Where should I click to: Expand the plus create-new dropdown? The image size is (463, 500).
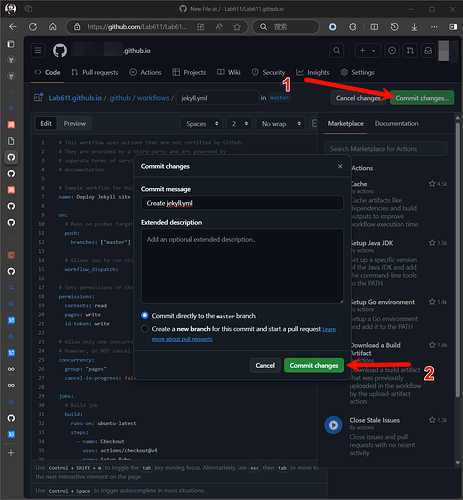click(368, 50)
